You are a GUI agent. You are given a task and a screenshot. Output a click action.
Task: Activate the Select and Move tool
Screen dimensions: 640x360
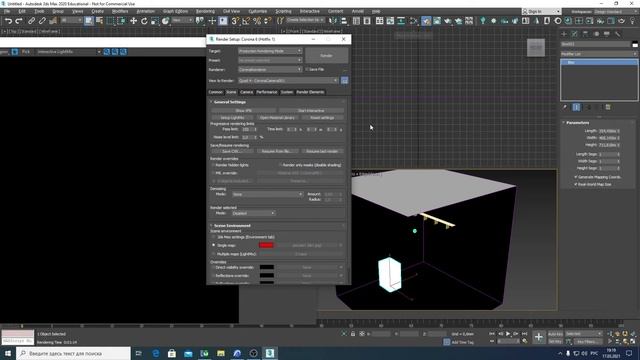[133, 21]
